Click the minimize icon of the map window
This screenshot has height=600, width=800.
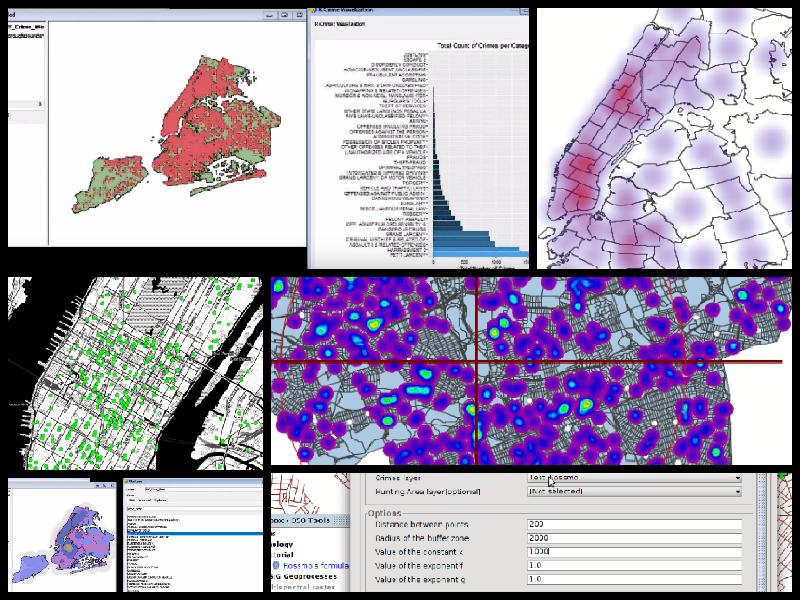(x=269, y=16)
